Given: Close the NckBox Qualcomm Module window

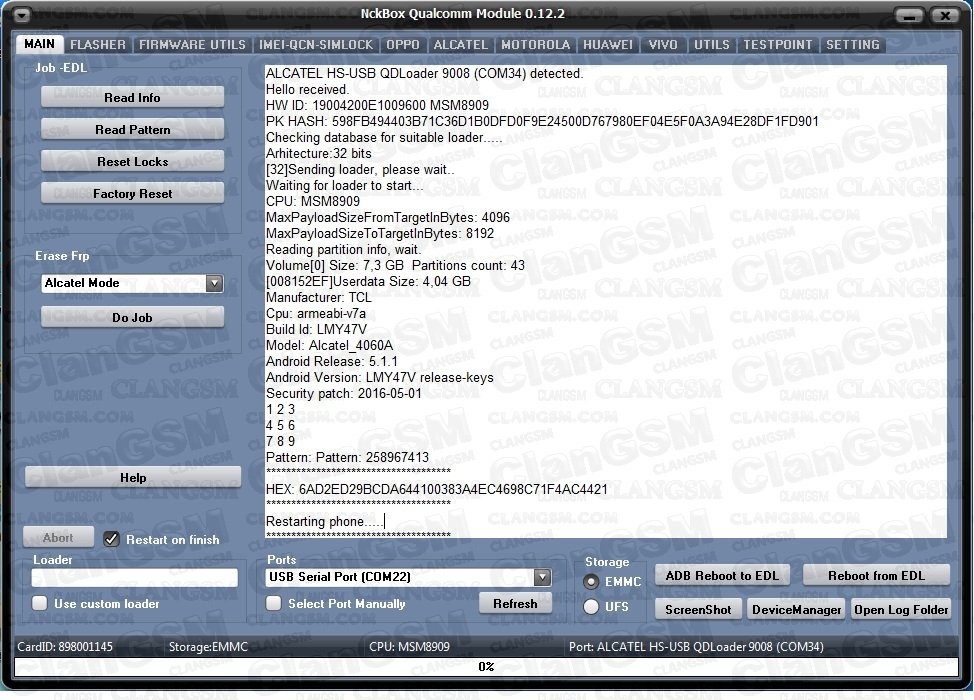Looking at the screenshot, I should [x=945, y=15].
